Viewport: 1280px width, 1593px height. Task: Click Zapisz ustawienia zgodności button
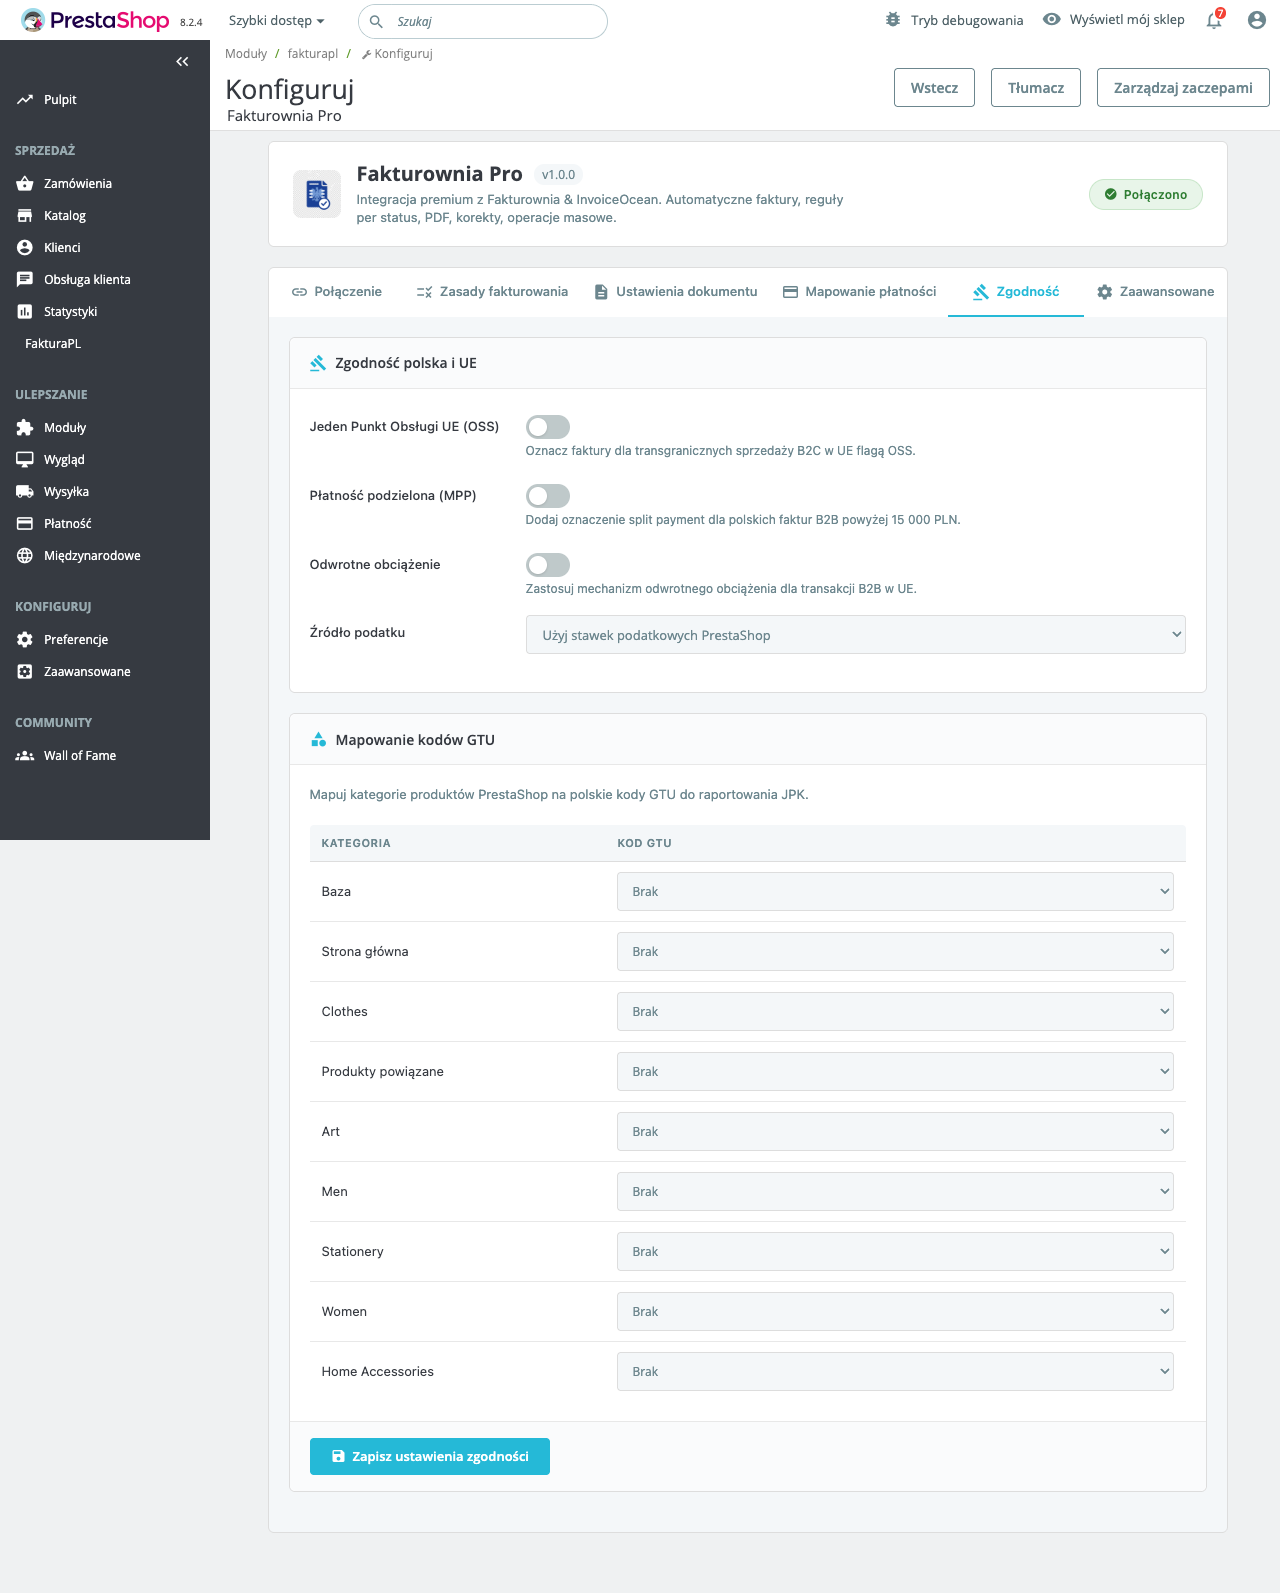(x=429, y=1456)
